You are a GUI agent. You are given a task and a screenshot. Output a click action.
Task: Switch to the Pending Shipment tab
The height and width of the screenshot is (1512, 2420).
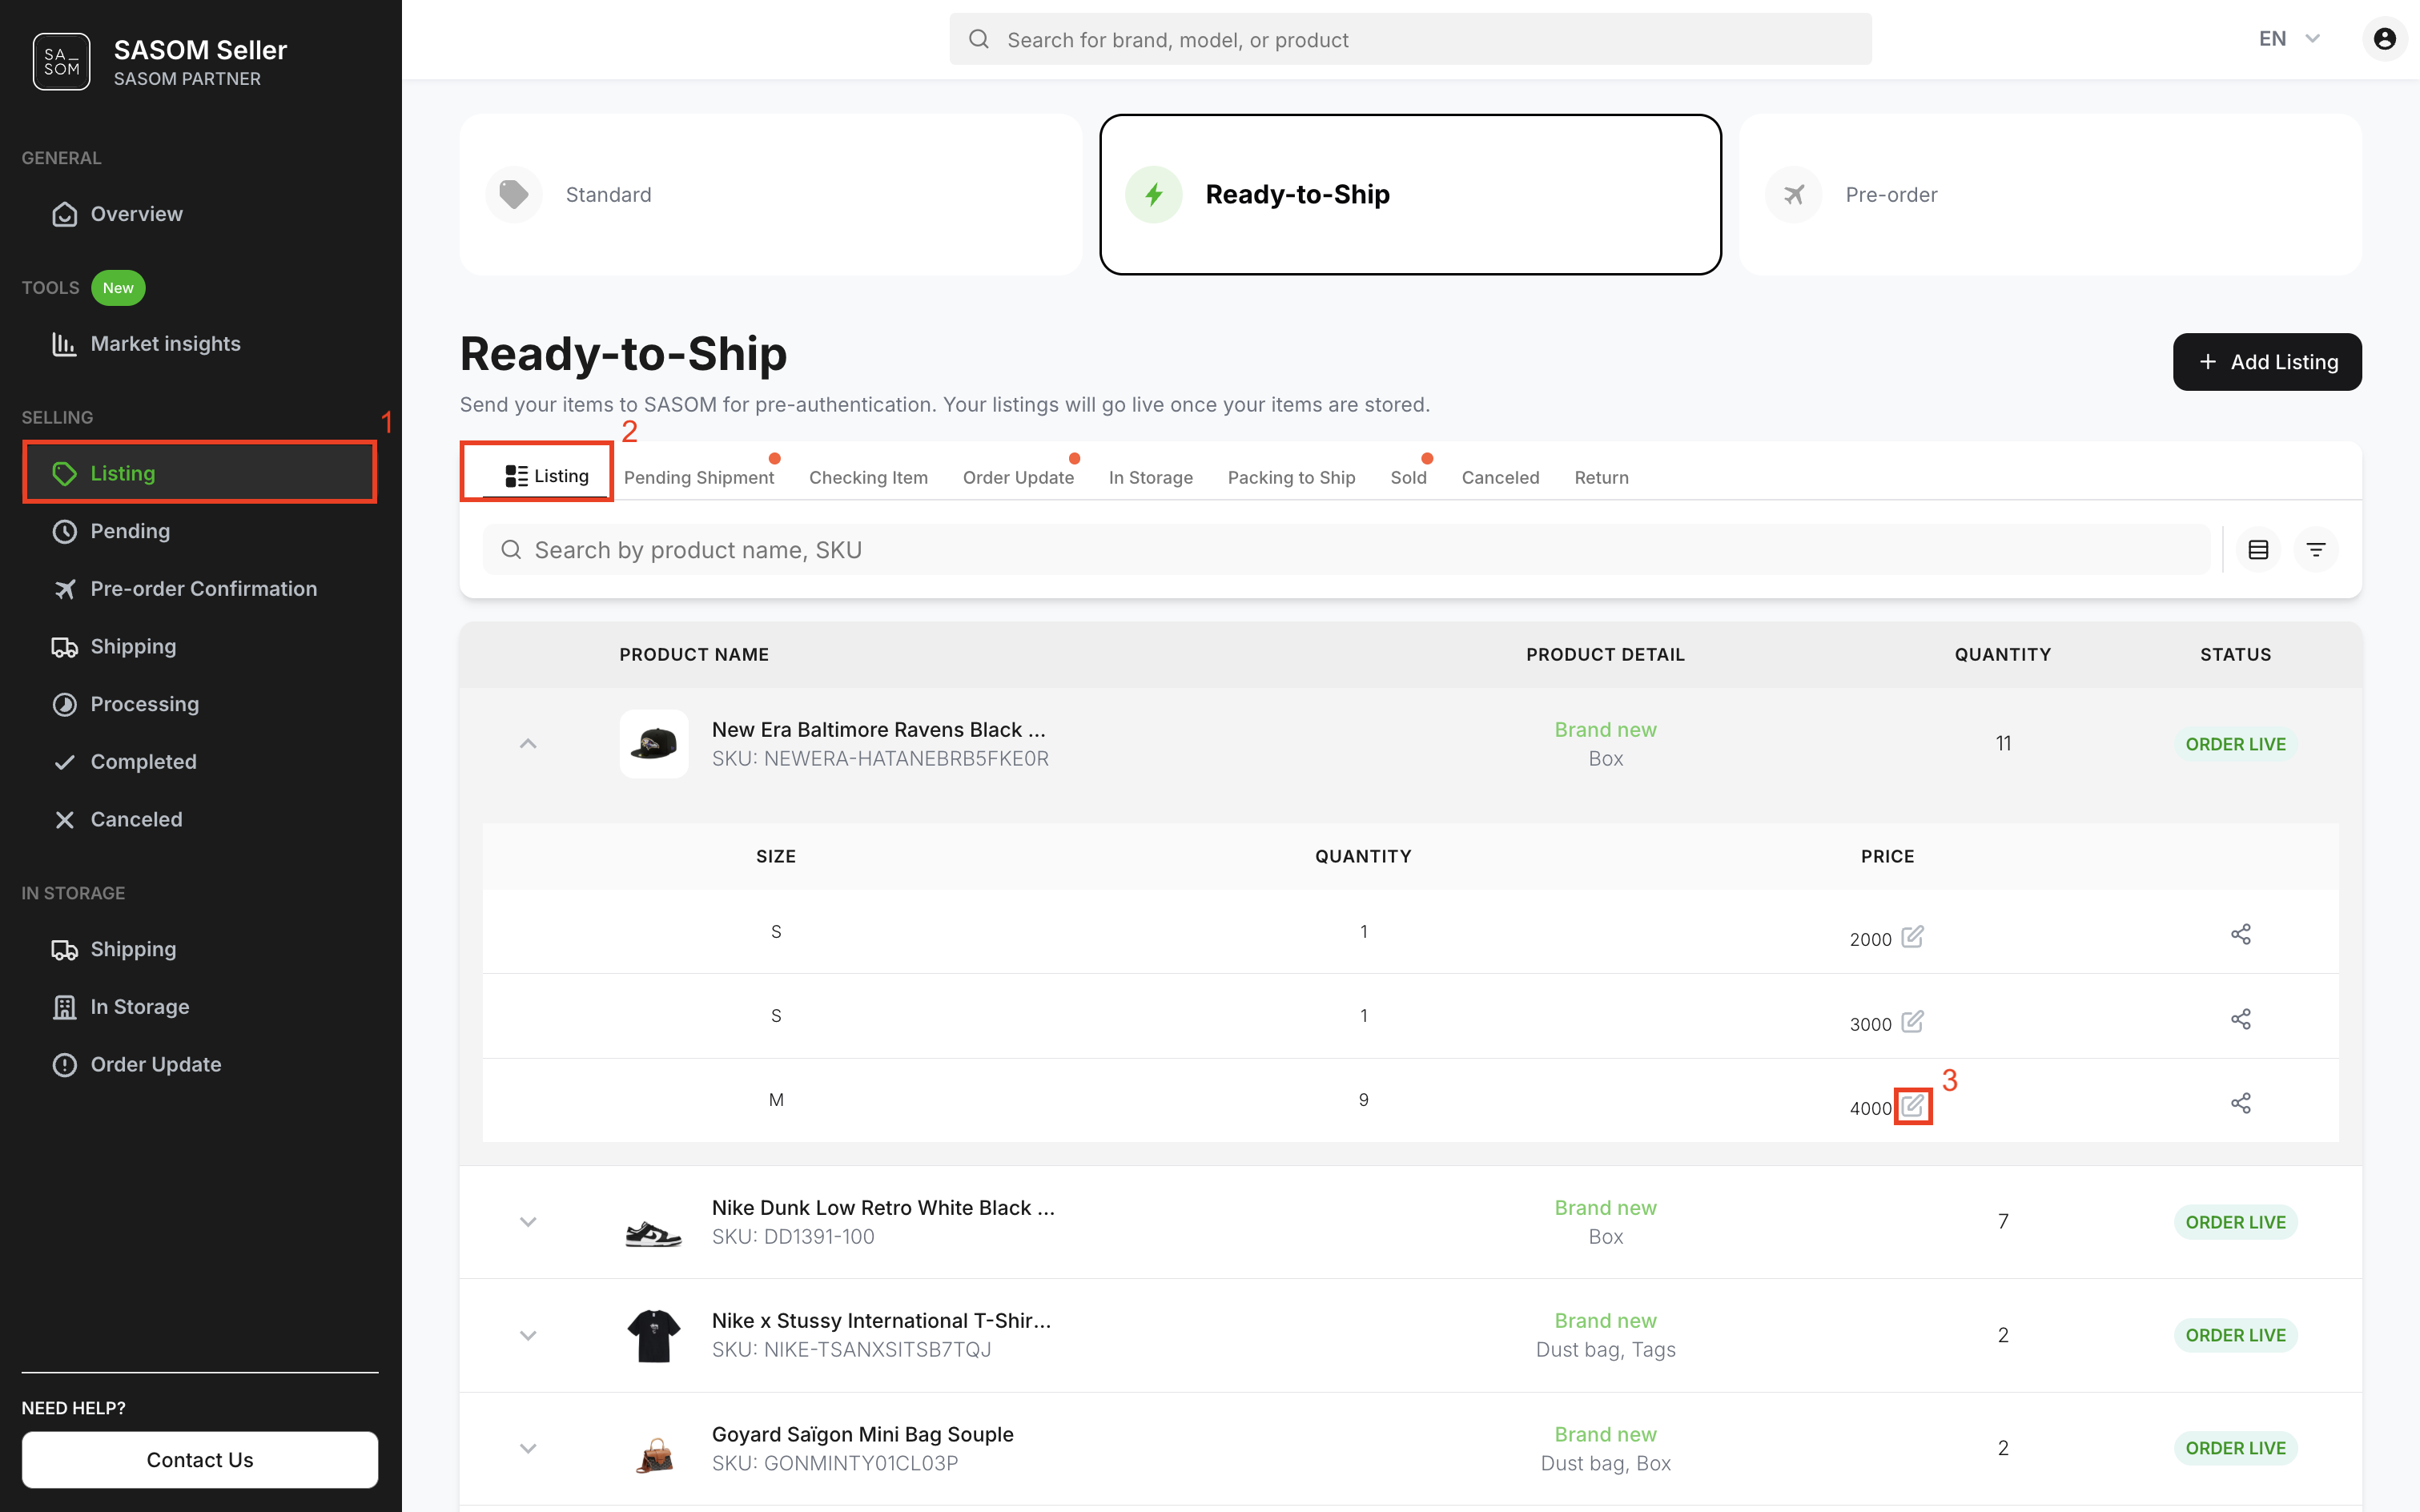coord(699,477)
